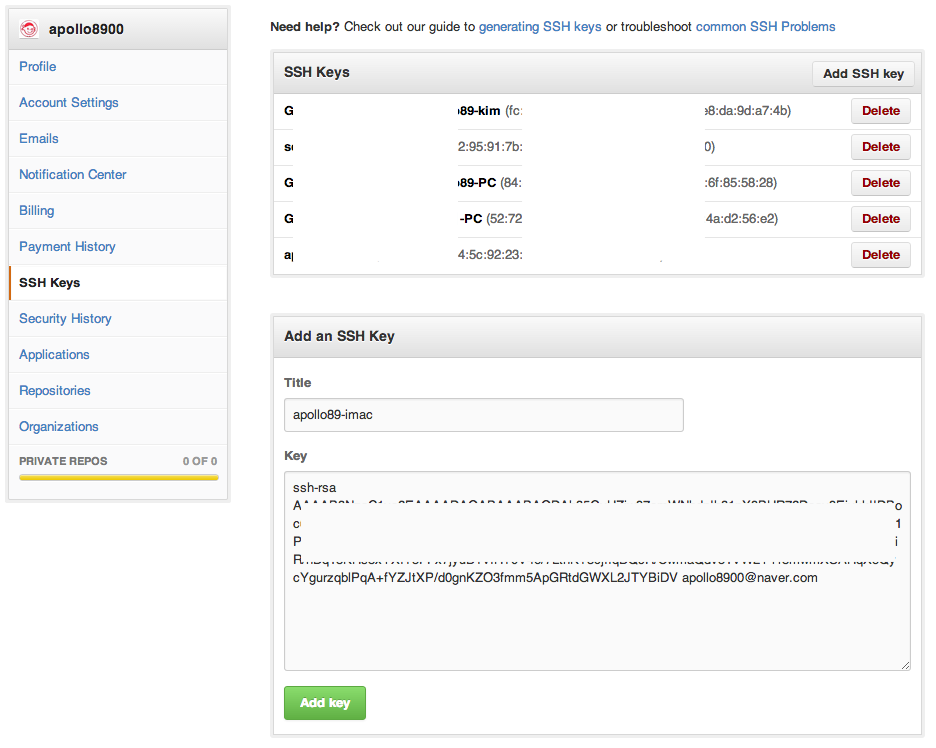Click the green Add key button
This screenshot has width=936, height=748.
325,703
